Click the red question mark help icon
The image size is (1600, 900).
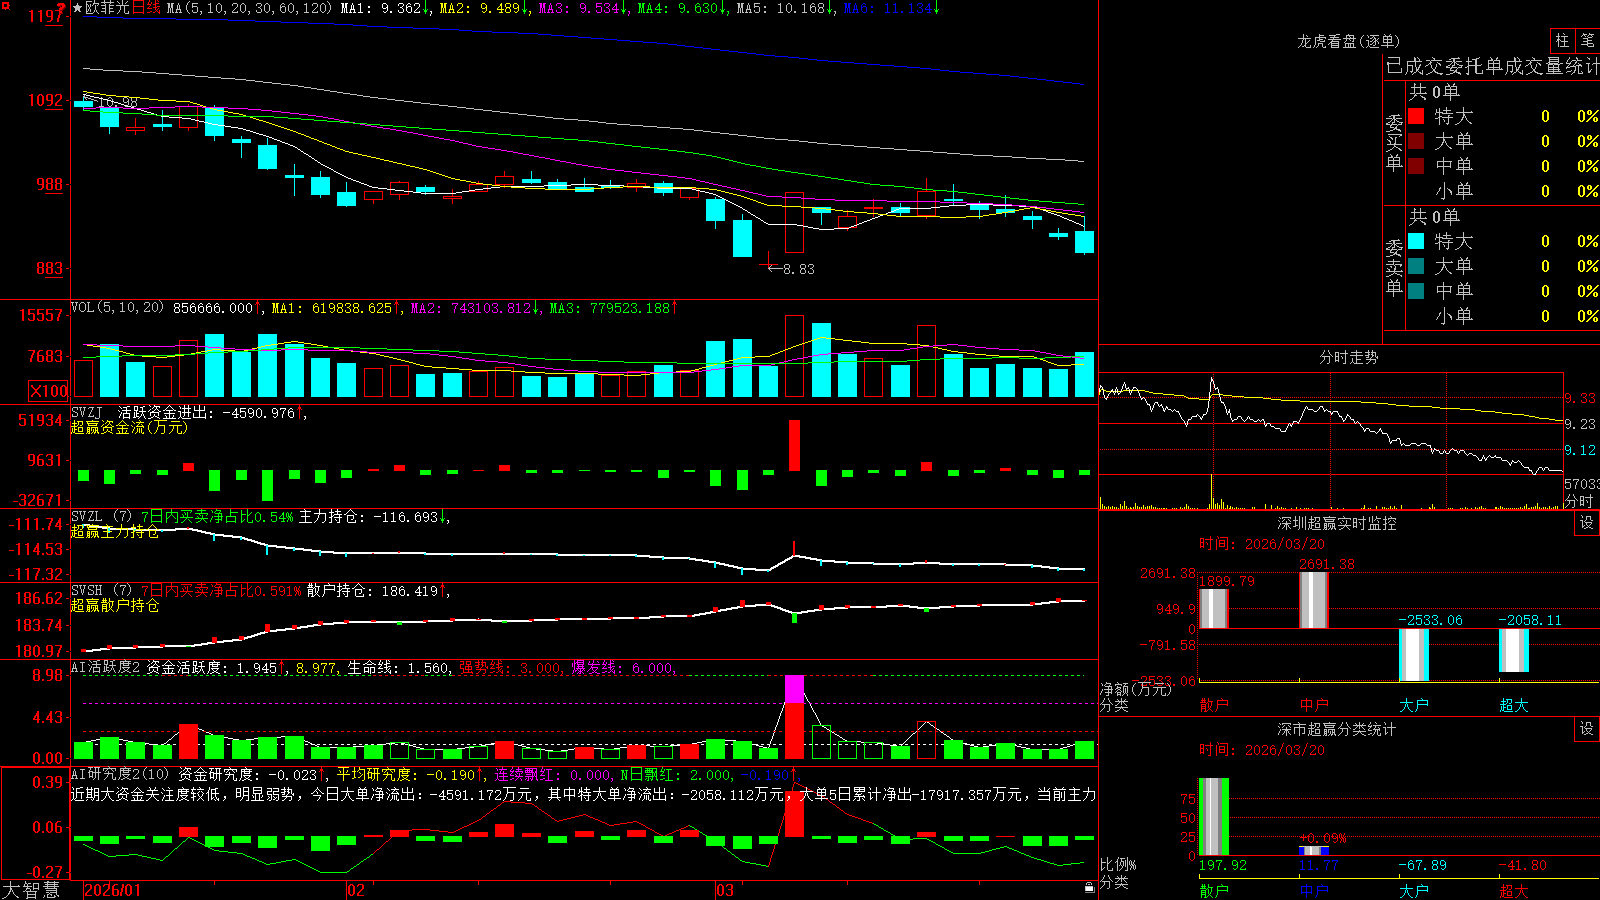click(61, 8)
